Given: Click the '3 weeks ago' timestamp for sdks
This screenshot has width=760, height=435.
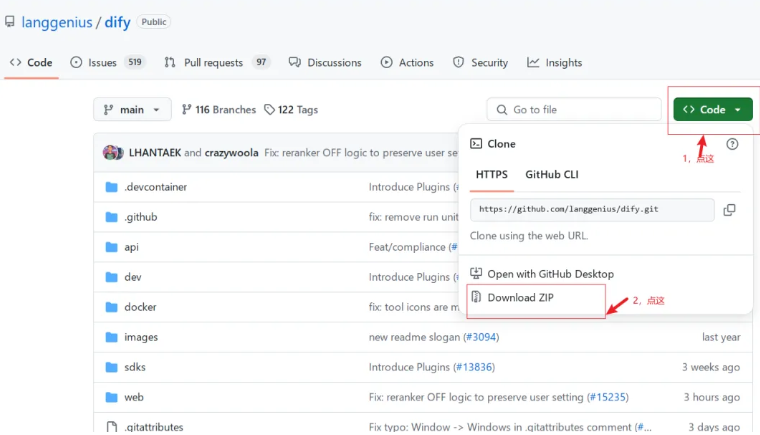Looking at the screenshot, I should click(711, 368).
